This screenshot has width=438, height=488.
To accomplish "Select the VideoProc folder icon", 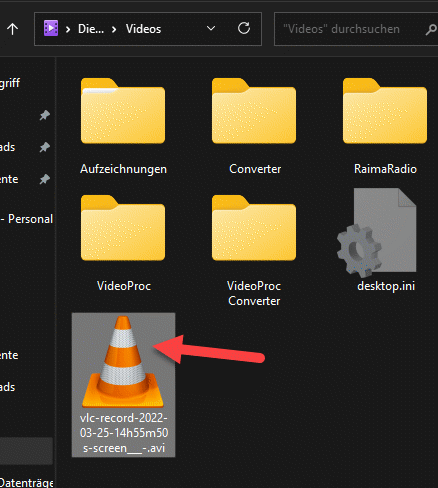I will pyautogui.click(x=123, y=228).
